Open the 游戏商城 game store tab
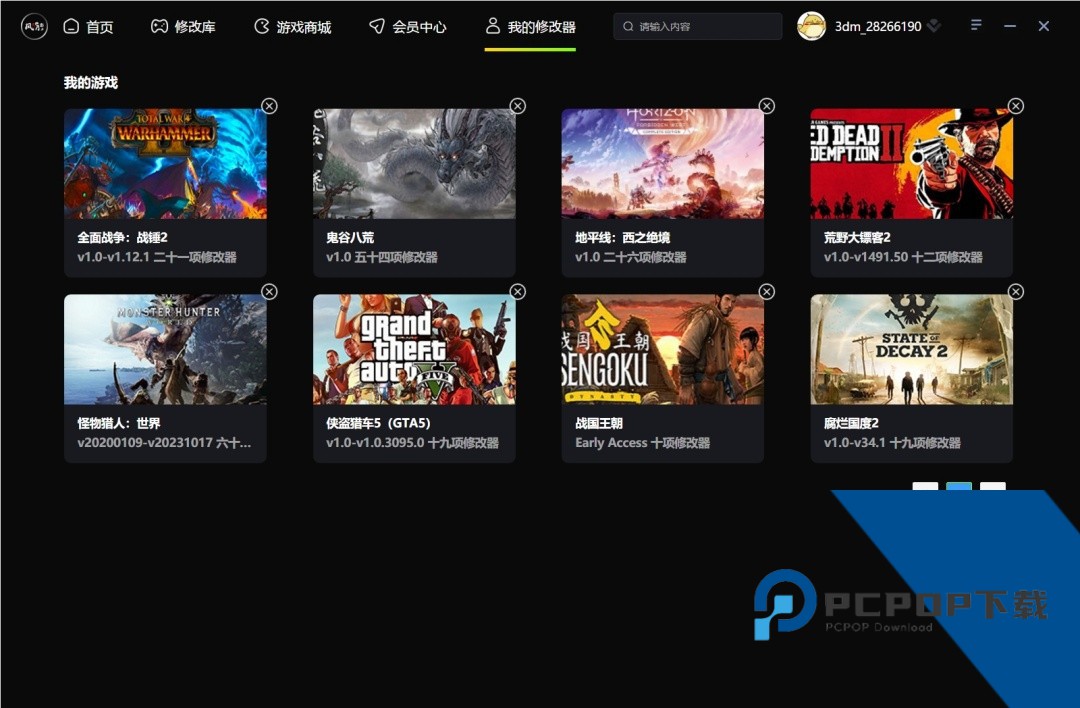This screenshot has height=708, width=1080. (x=293, y=27)
